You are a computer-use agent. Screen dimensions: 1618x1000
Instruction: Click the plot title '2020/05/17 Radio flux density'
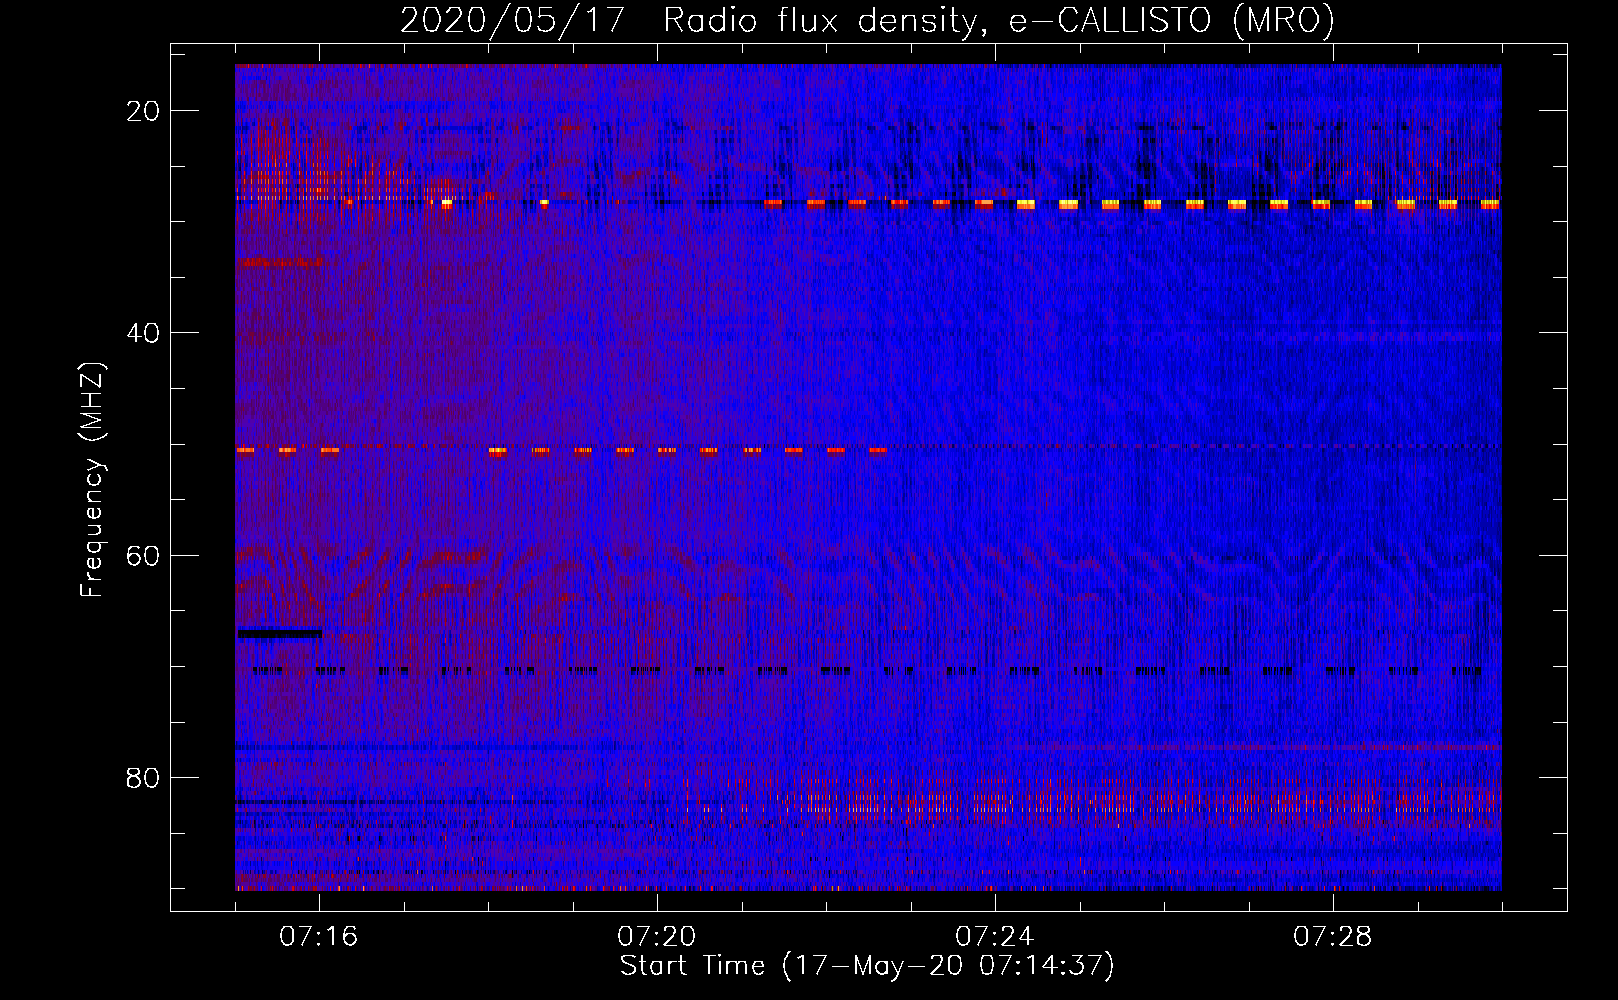tap(867, 20)
